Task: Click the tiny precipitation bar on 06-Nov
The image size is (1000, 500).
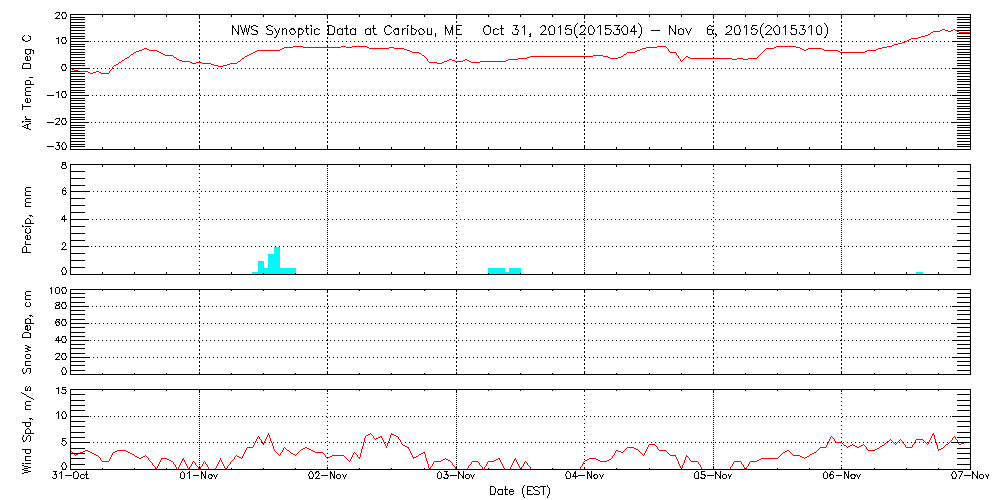Action: coord(919,272)
